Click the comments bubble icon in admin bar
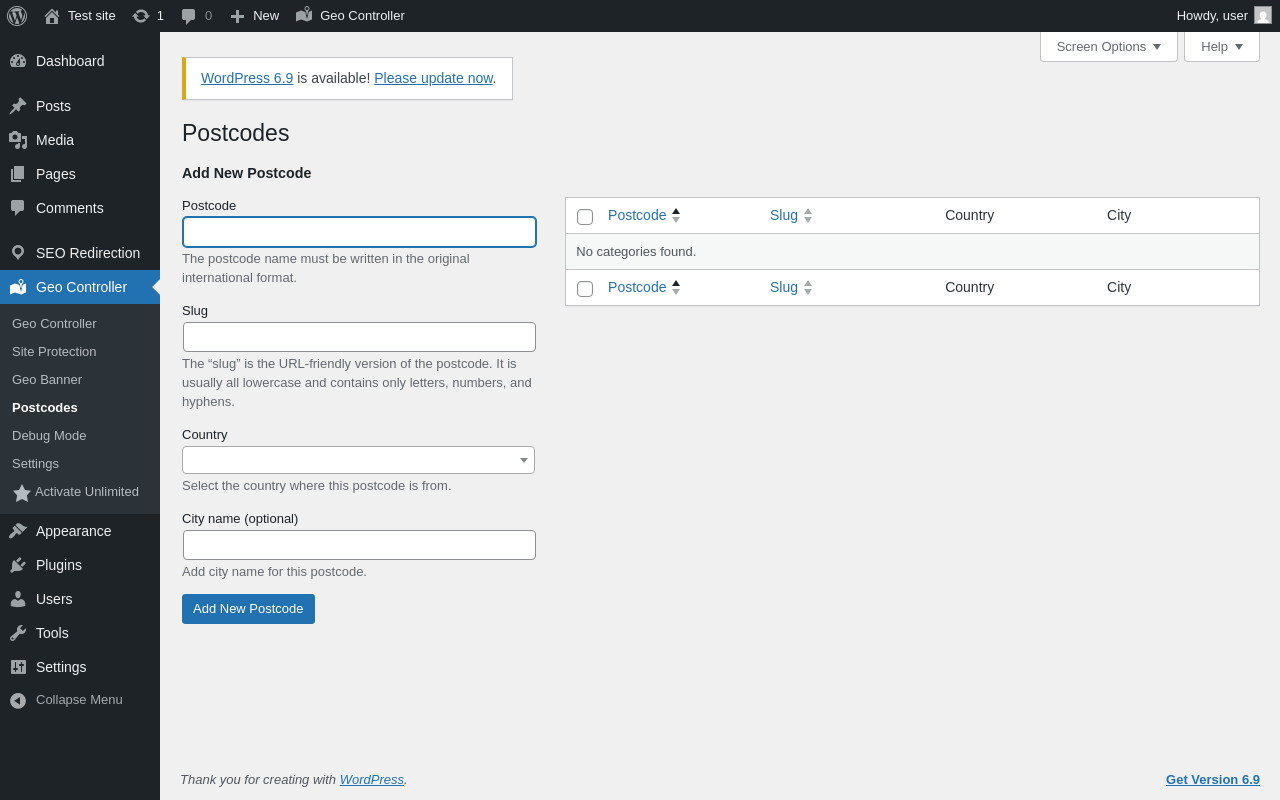The image size is (1280, 800). pyautogui.click(x=189, y=16)
